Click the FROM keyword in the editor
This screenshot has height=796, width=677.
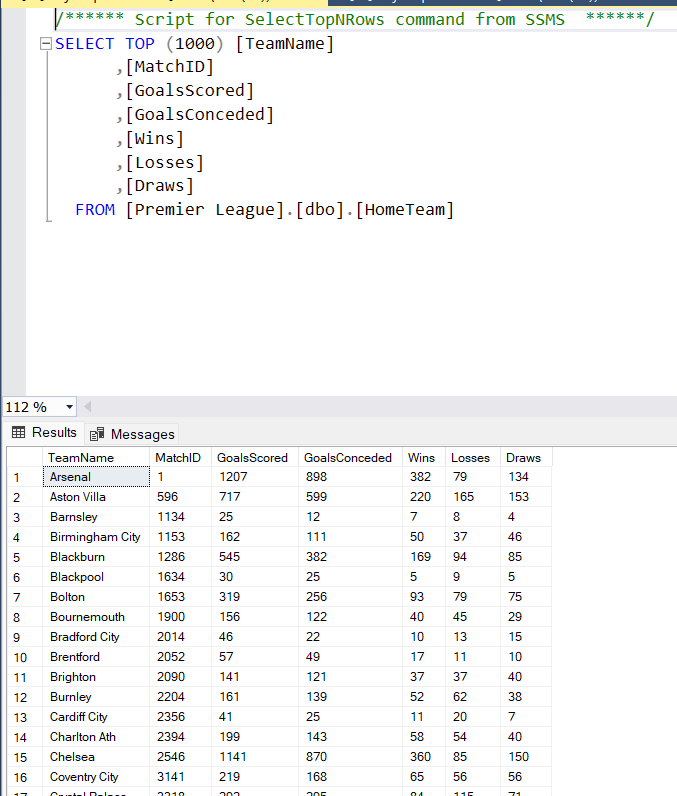(x=95, y=210)
